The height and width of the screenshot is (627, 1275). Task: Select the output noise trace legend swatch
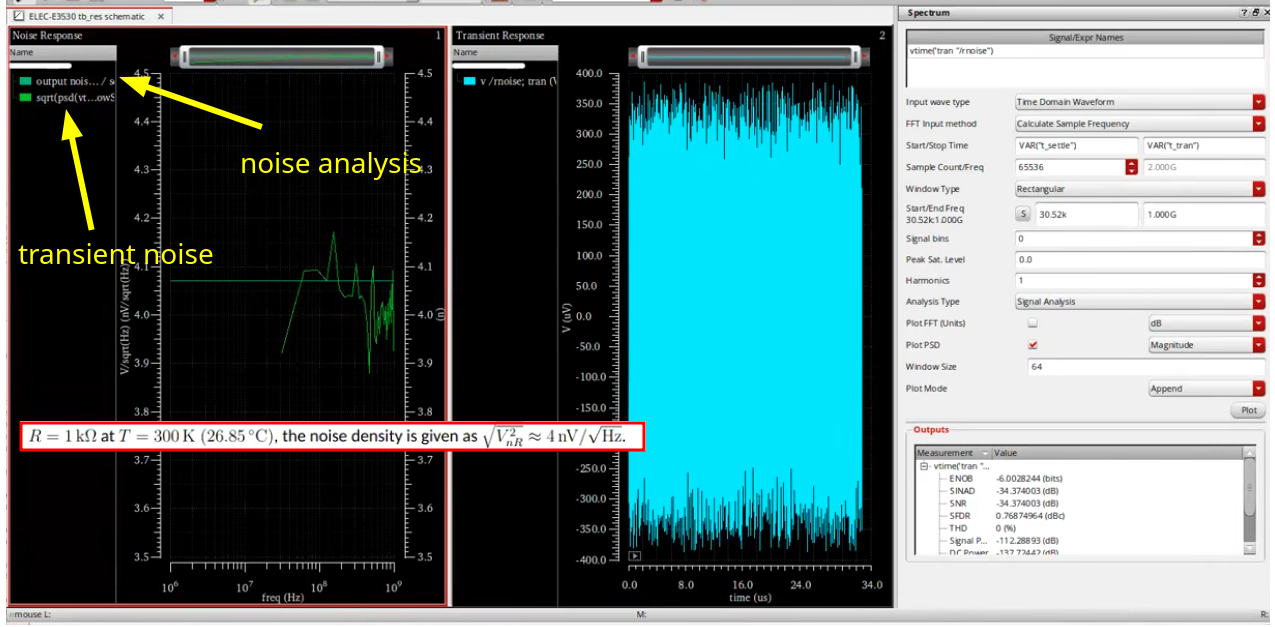click(x=25, y=80)
